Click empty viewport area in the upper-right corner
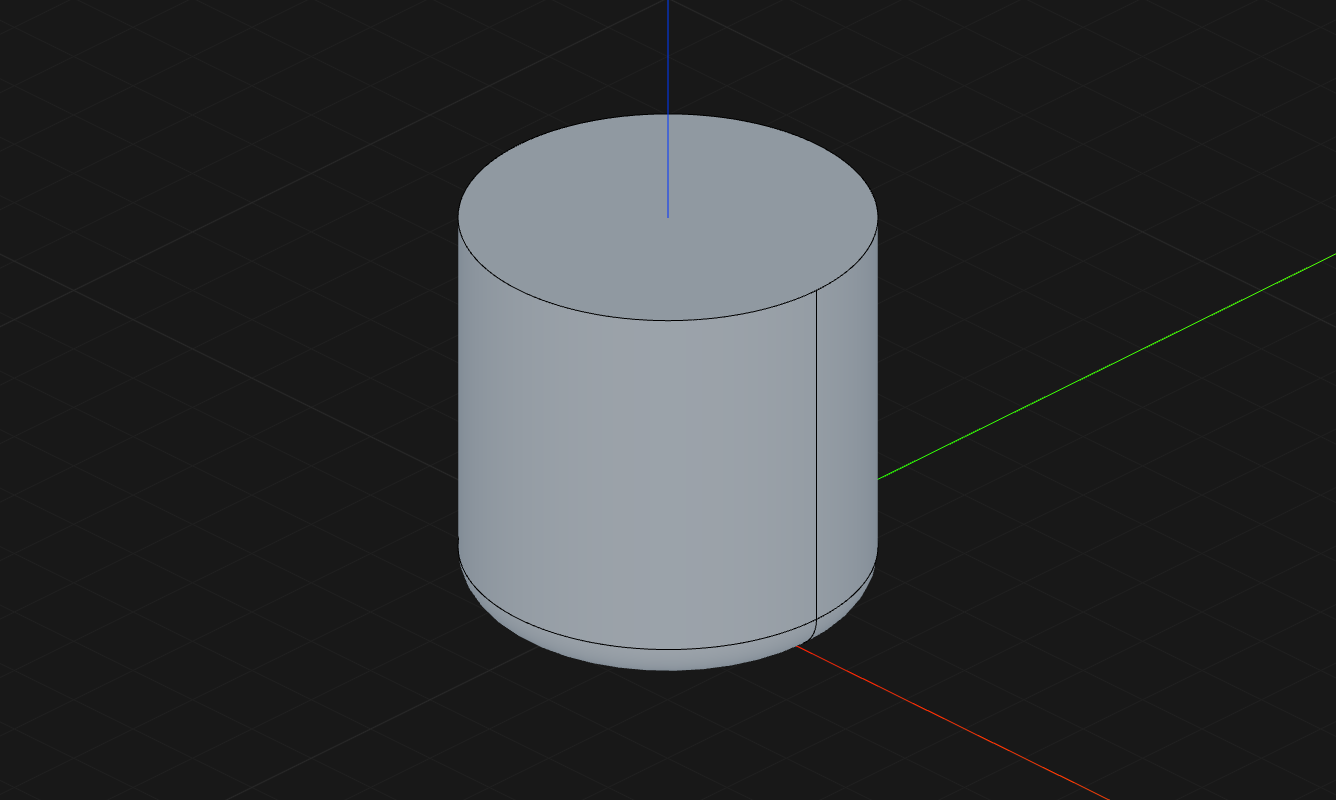The image size is (1336, 800). click(1200, 80)
